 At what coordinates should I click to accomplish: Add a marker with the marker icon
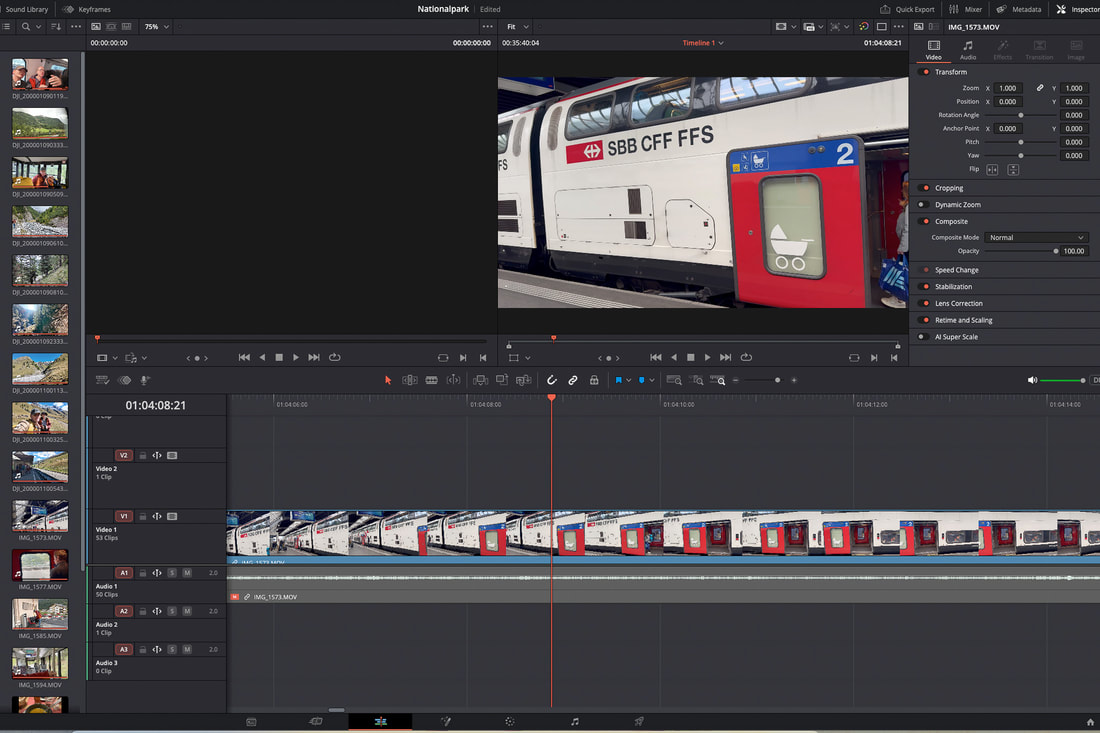pos(620,380)
